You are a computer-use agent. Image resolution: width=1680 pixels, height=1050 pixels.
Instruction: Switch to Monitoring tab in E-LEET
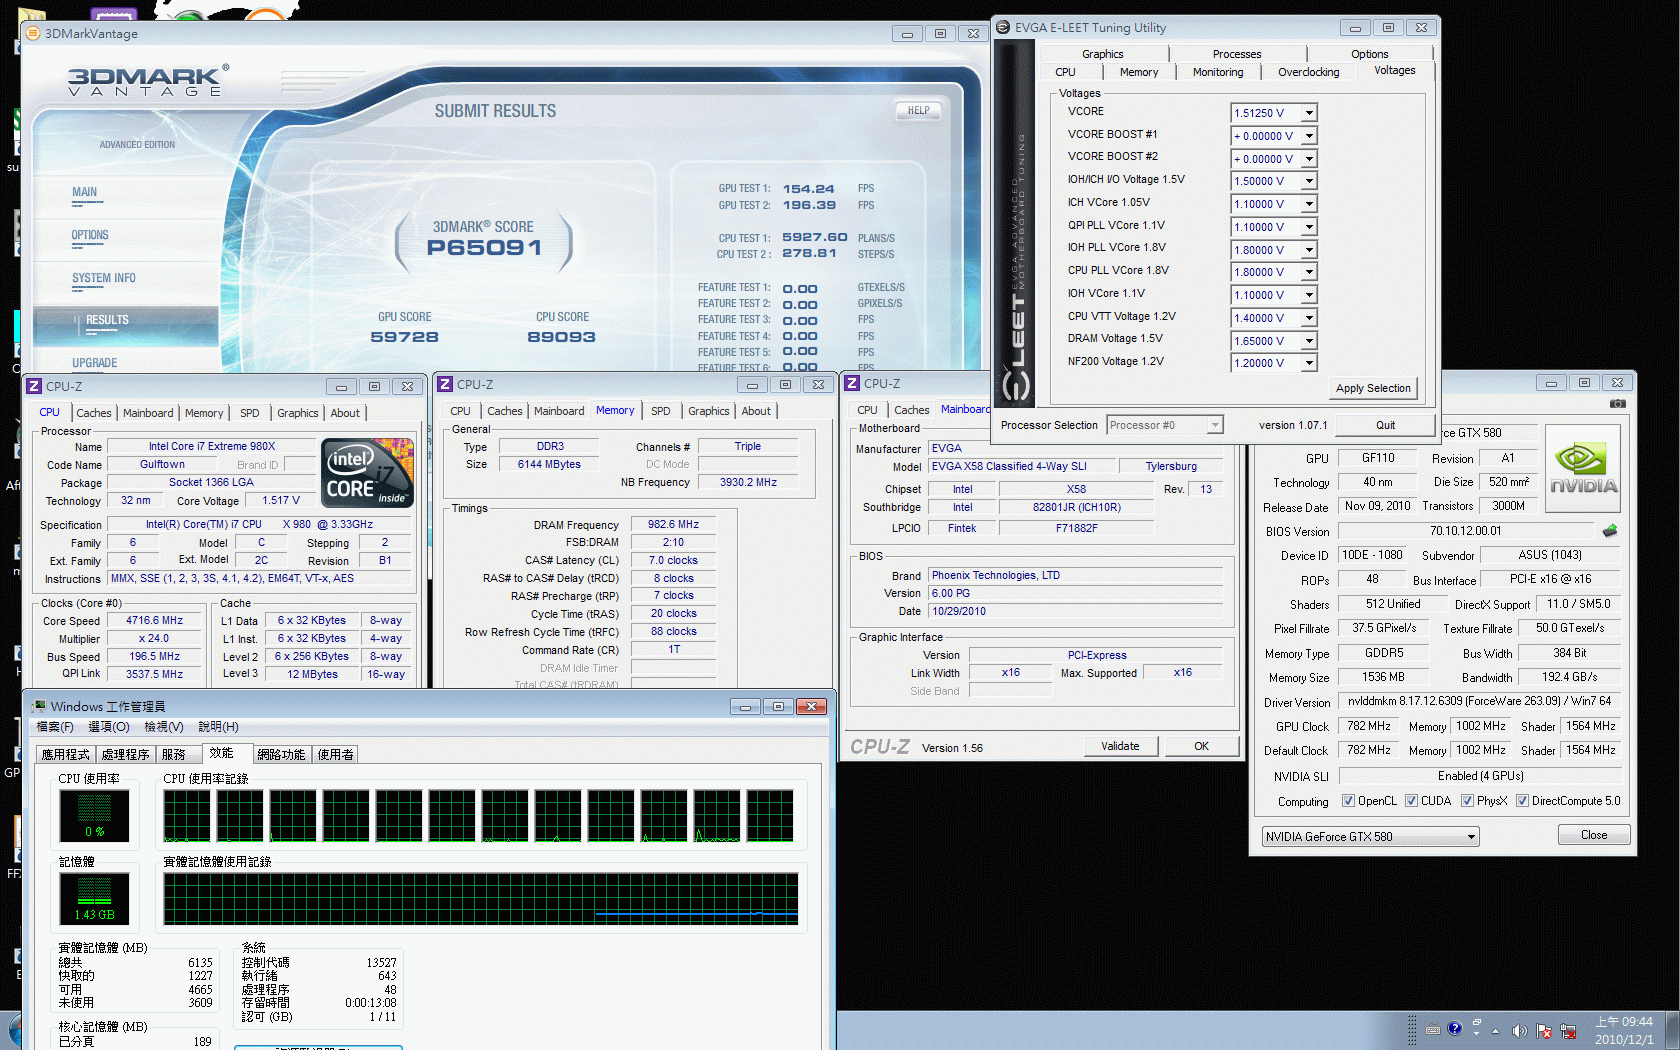(x=1218, y=72)
